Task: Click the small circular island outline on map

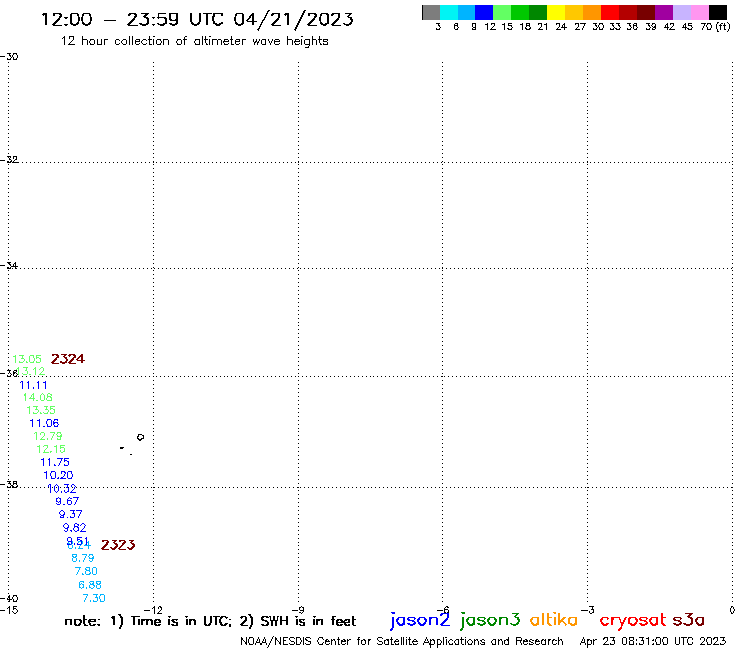Action: (140, 437)
